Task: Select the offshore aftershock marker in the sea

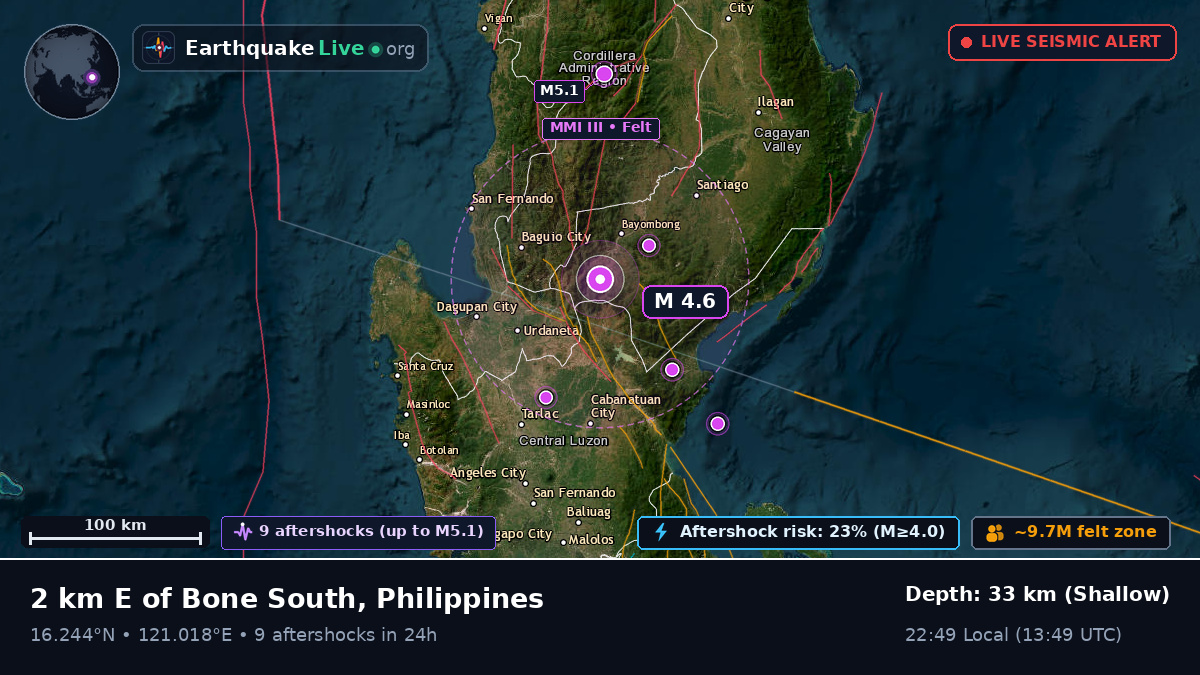Action: point(717,424)
